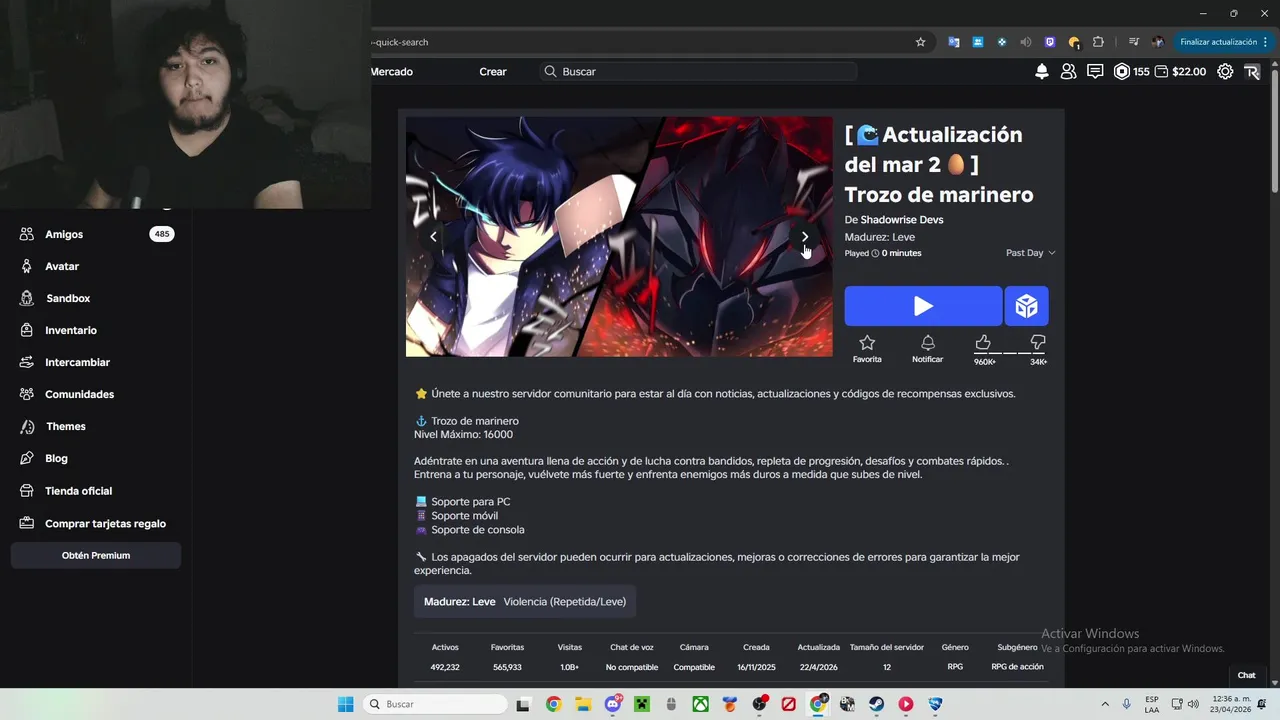
Task: Click the page vertical scrollbar
Action: (1274, 130)
